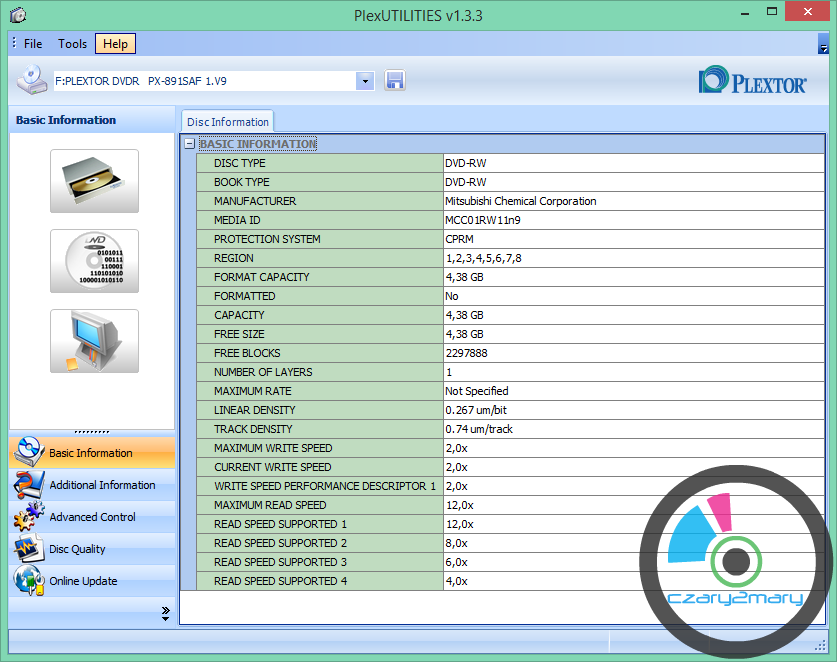
Task: Open the Help menu
Action: click(x=115, y=44)
